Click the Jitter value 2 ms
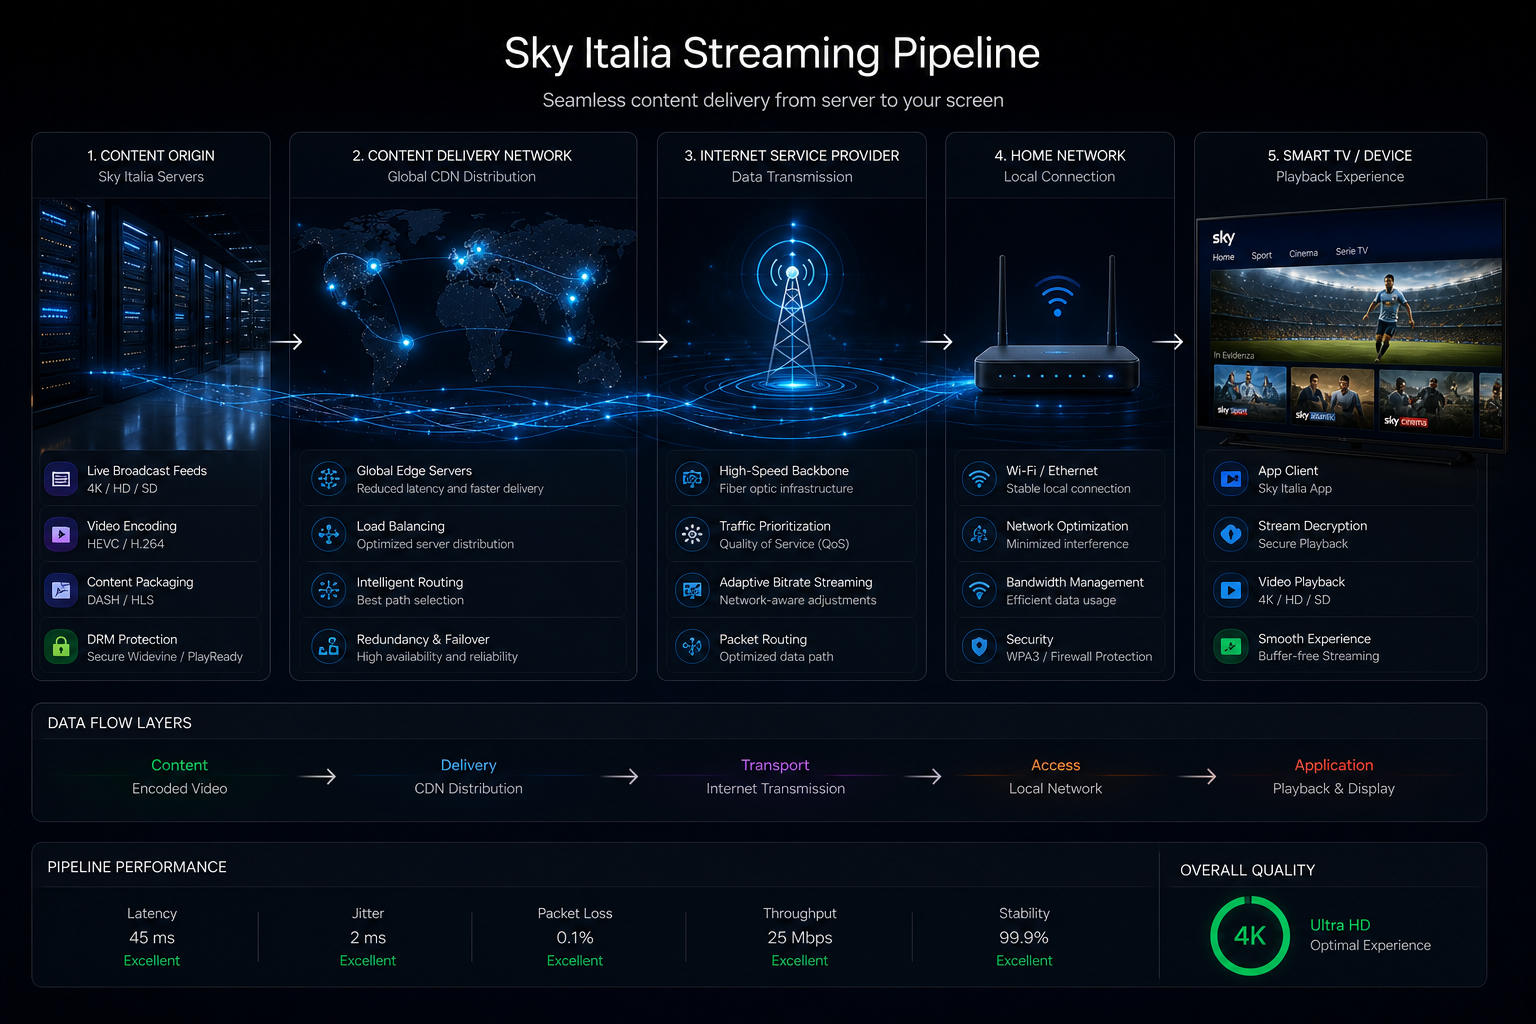 tap(368, 938)
